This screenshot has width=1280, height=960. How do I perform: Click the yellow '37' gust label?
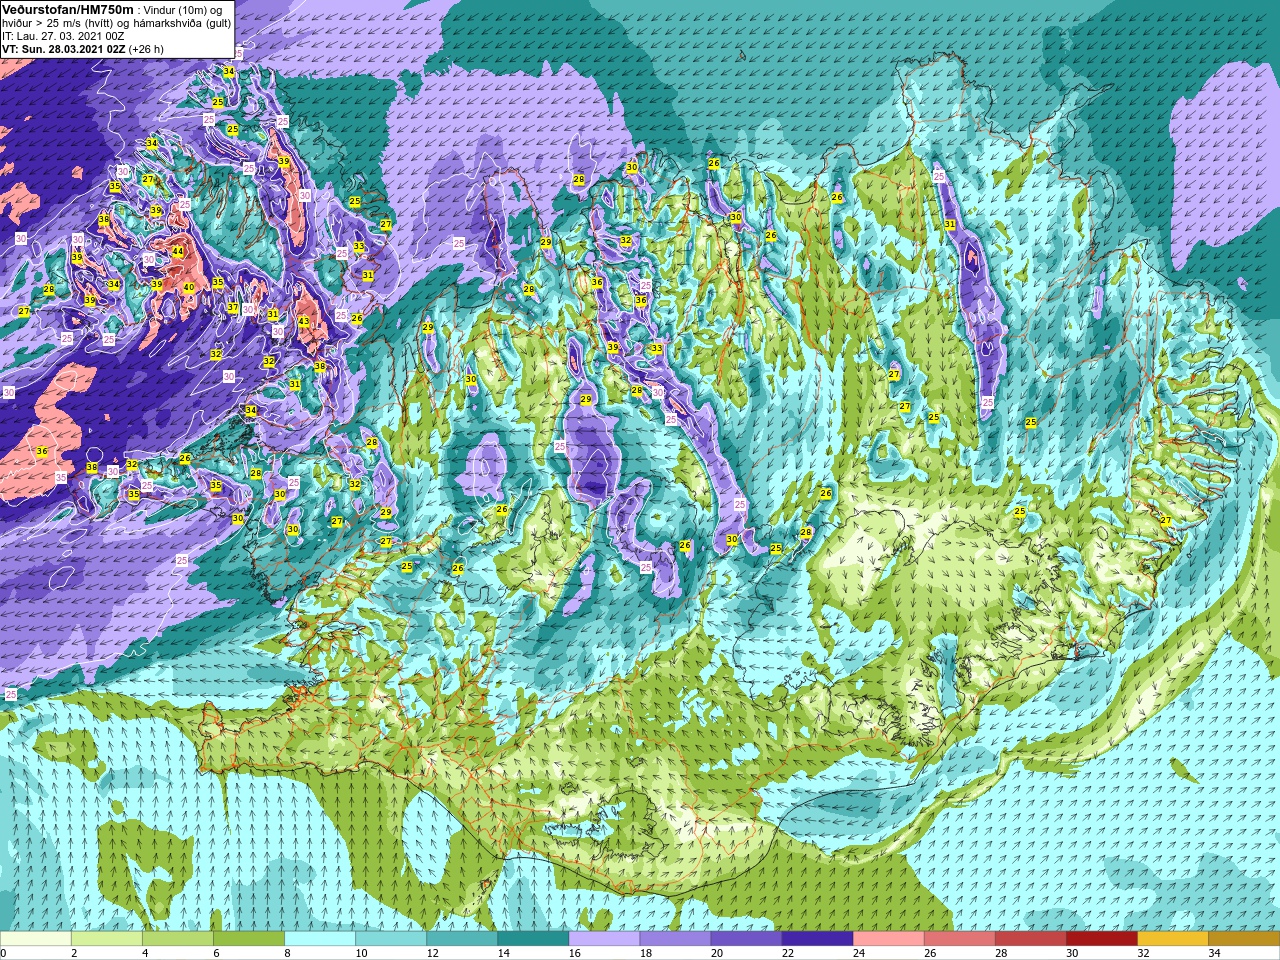(232, 307)
